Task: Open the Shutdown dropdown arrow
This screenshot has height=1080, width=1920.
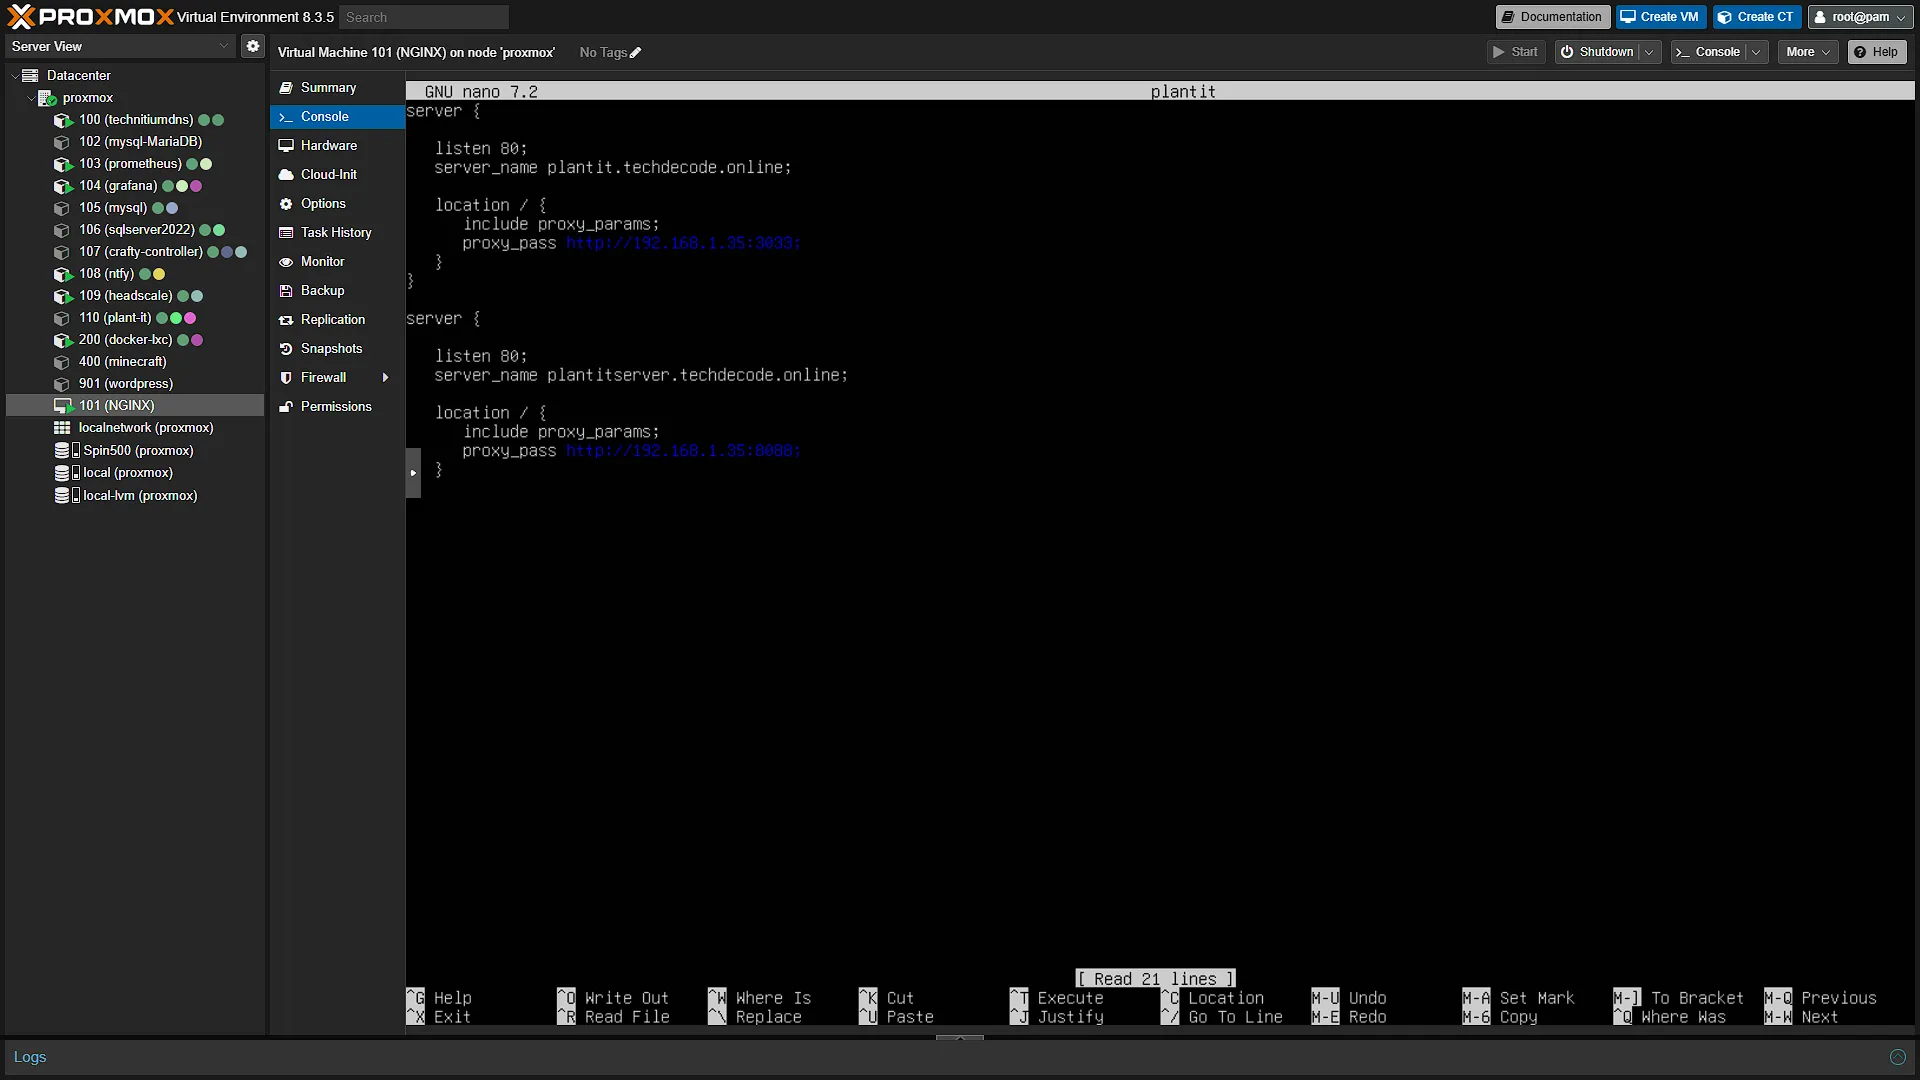Action: tap(1651, 52)
